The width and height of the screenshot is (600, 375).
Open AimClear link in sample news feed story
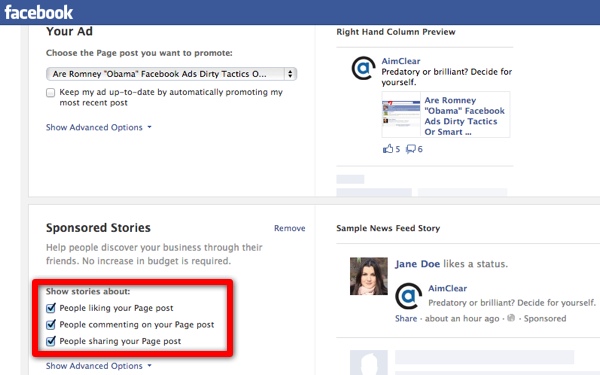[447, 289]
